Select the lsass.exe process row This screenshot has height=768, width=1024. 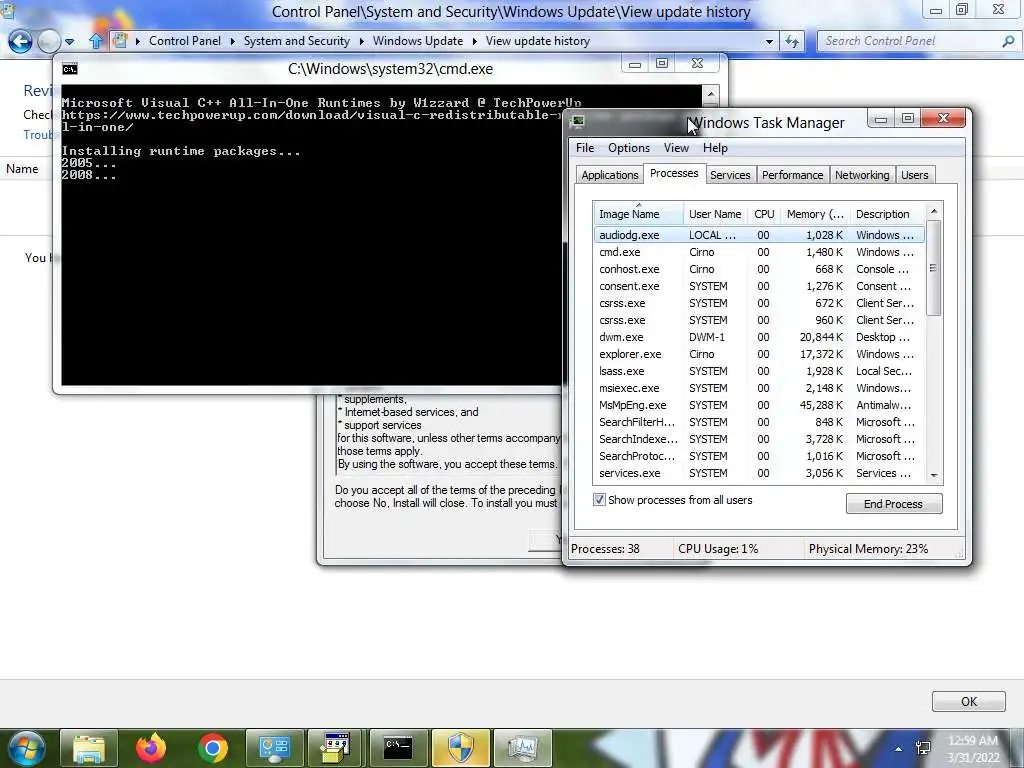click(759, 371)
